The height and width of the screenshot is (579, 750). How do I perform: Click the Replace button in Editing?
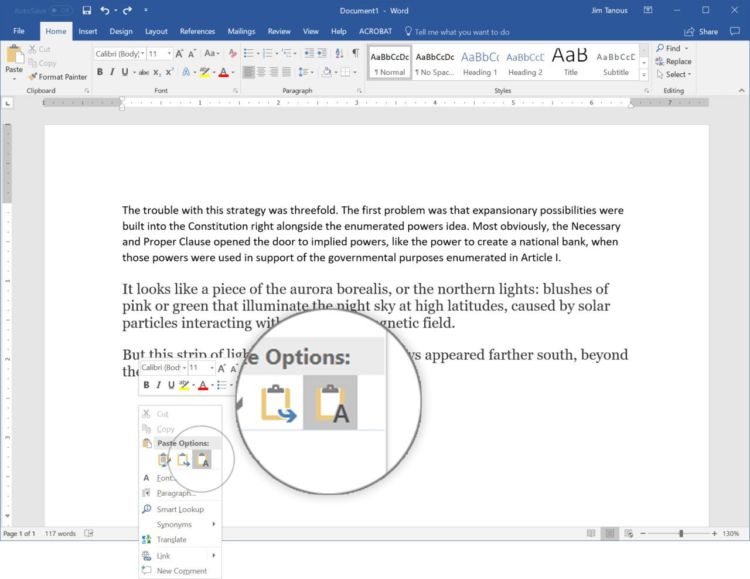[x=673, y=61]
